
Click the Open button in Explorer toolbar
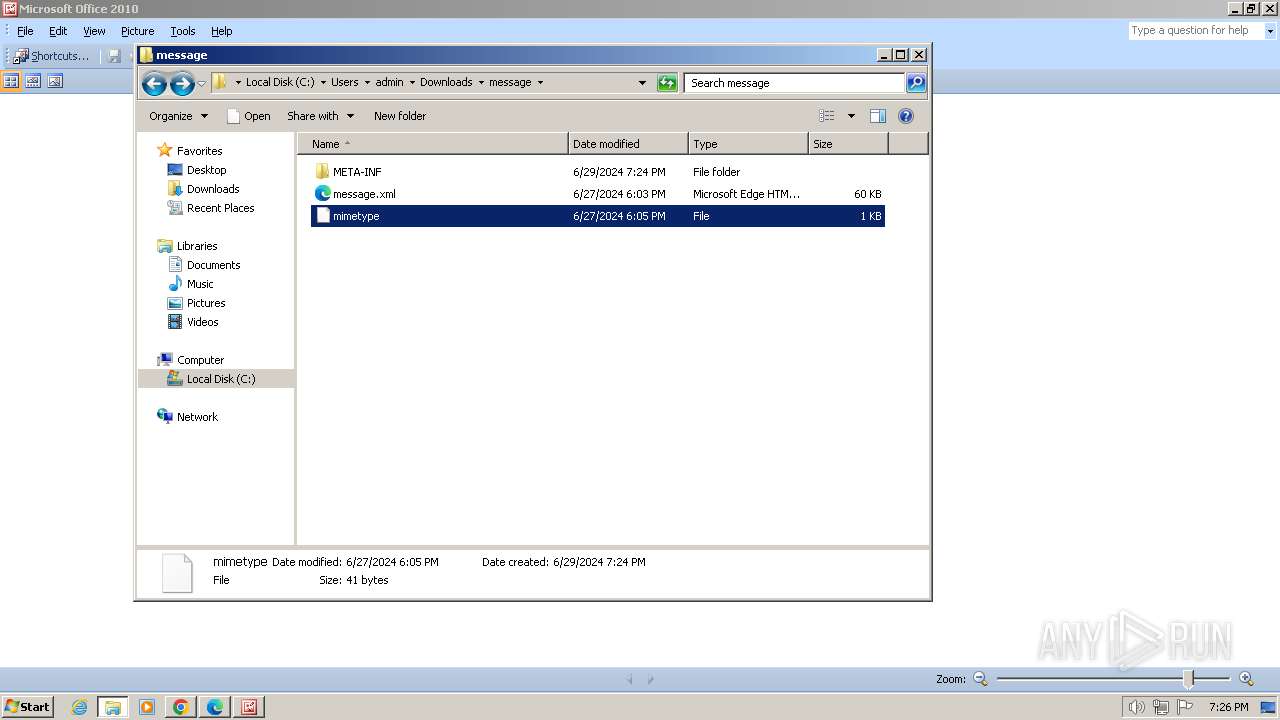pos(248,116)
